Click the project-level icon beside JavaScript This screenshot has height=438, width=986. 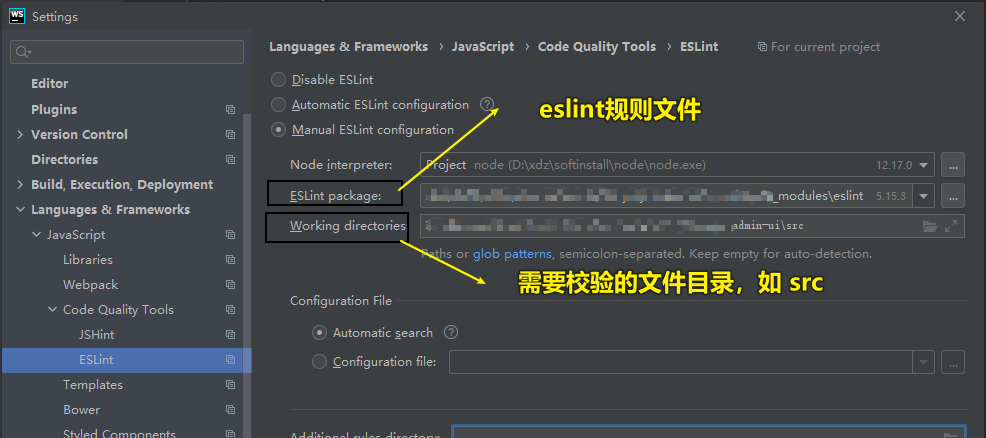click(x=231, y=235)
